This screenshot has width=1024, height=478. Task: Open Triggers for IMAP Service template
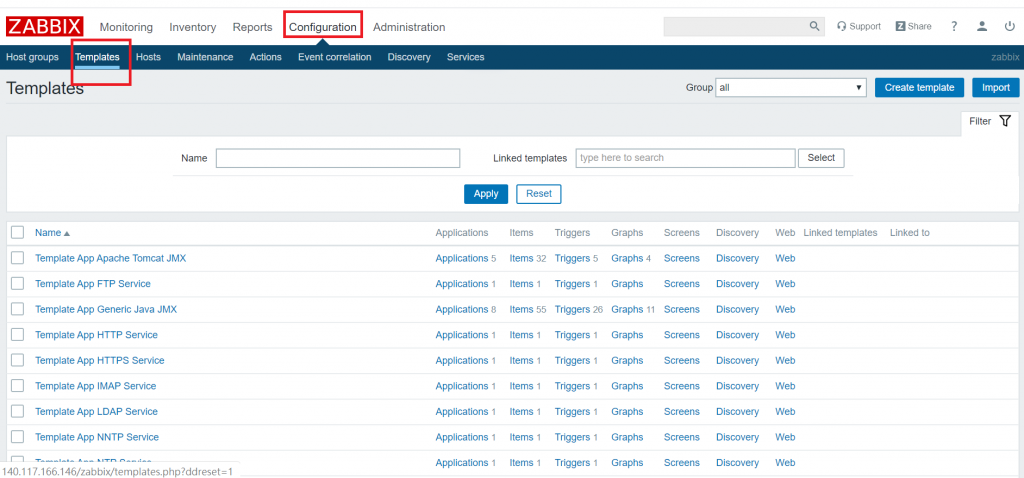coord(572,385)
